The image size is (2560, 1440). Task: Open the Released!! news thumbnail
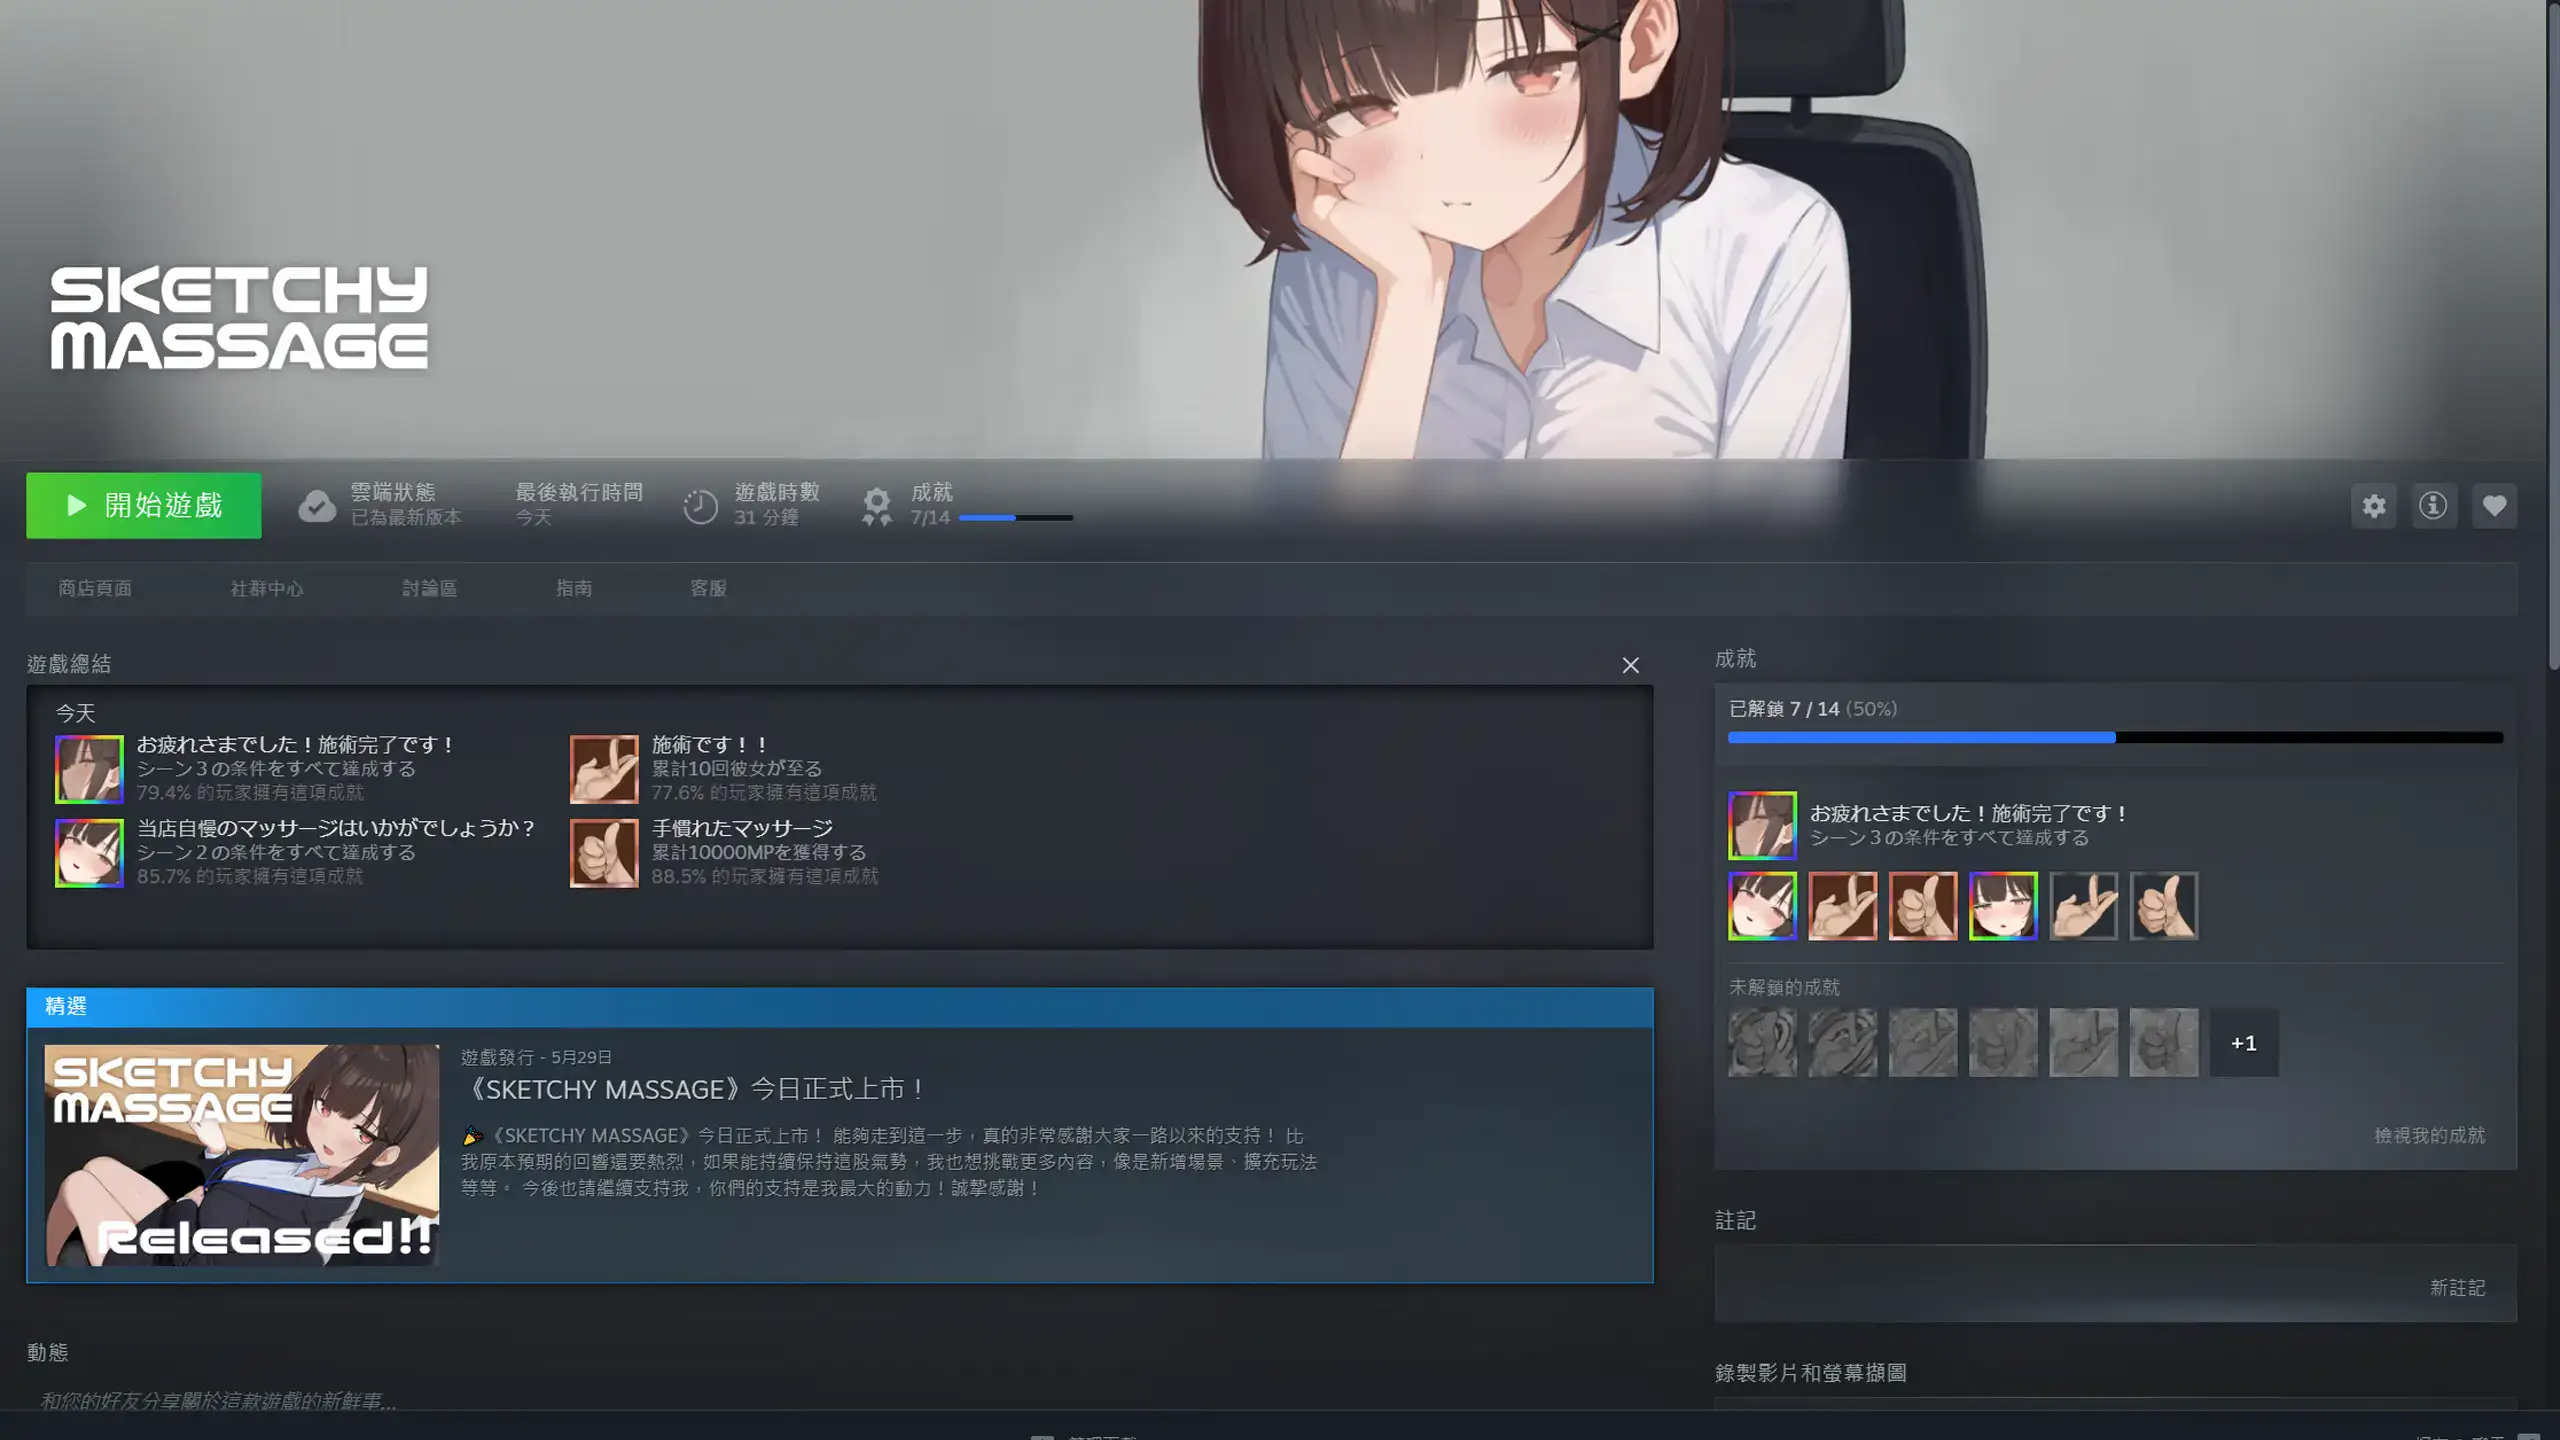click(x=242, y=1155)
